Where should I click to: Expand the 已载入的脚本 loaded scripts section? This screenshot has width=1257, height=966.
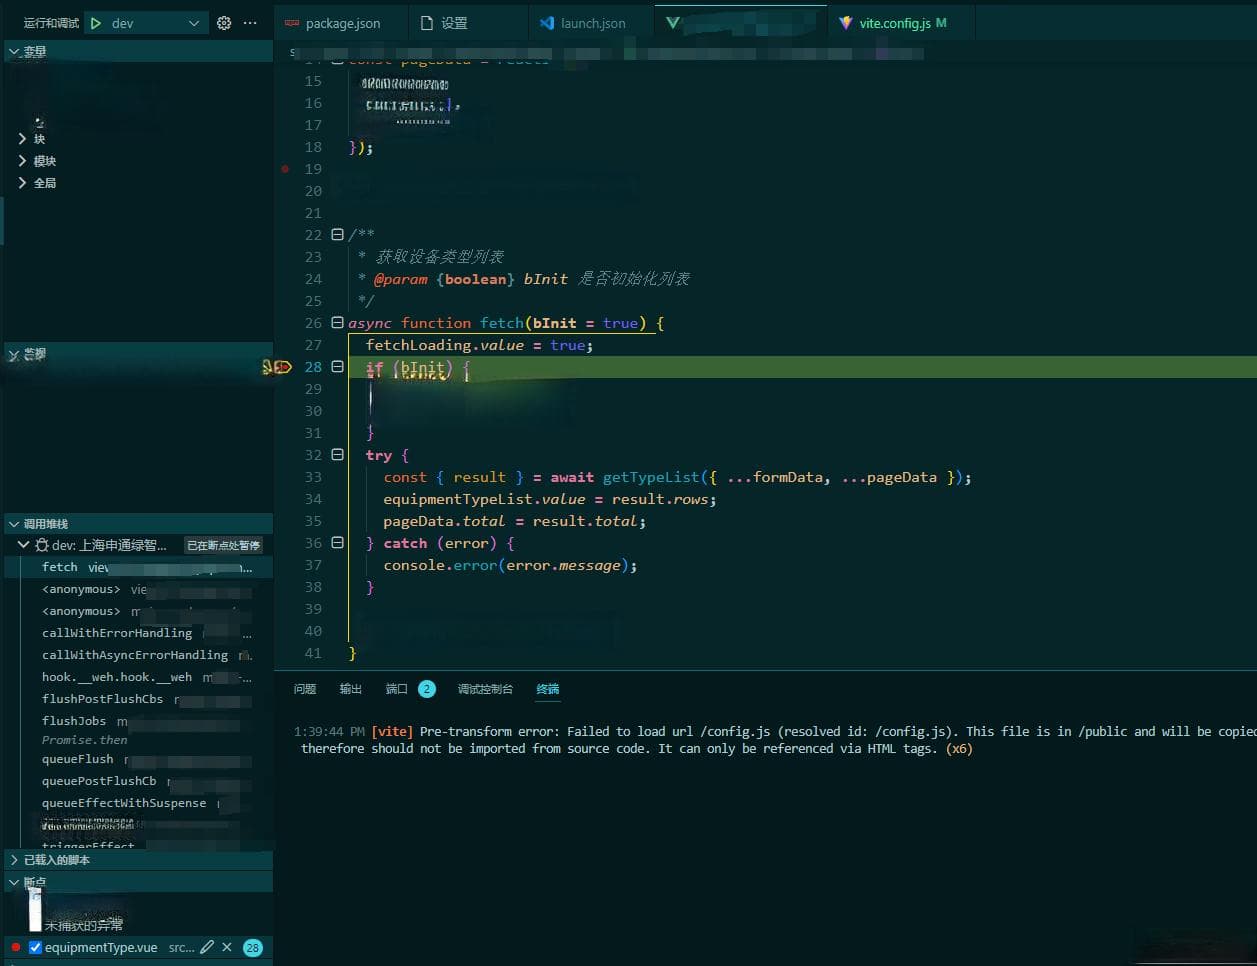click(138, 860)
